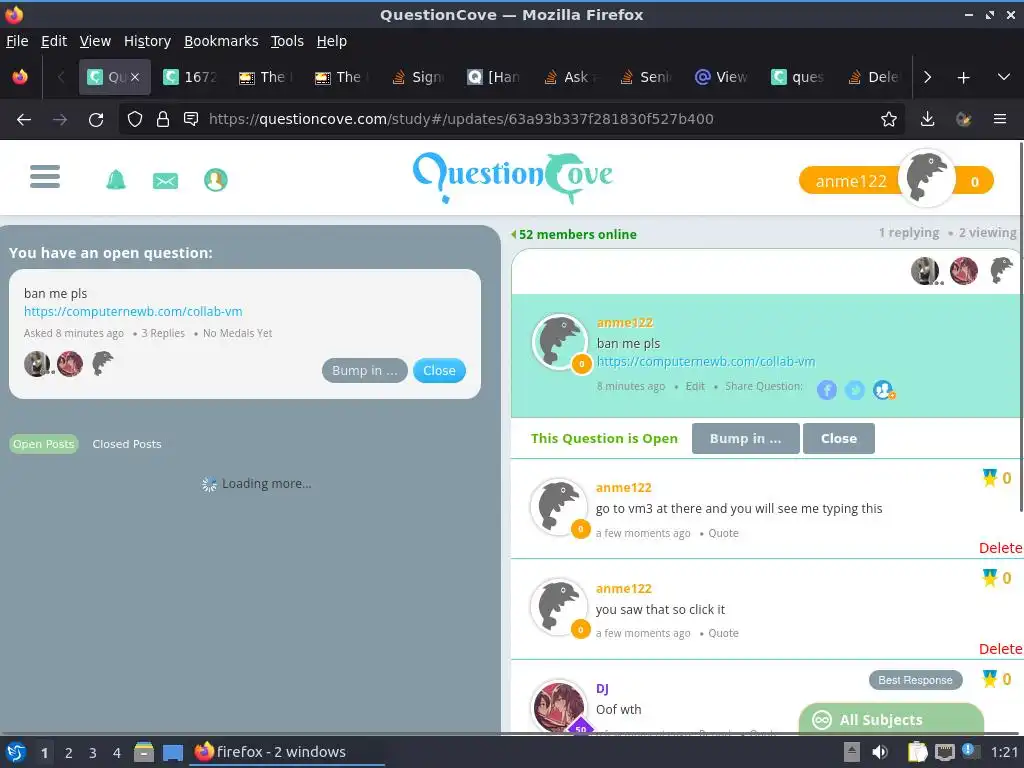Click Close in the open question card

pyautogui.click(x=439, y=370)
